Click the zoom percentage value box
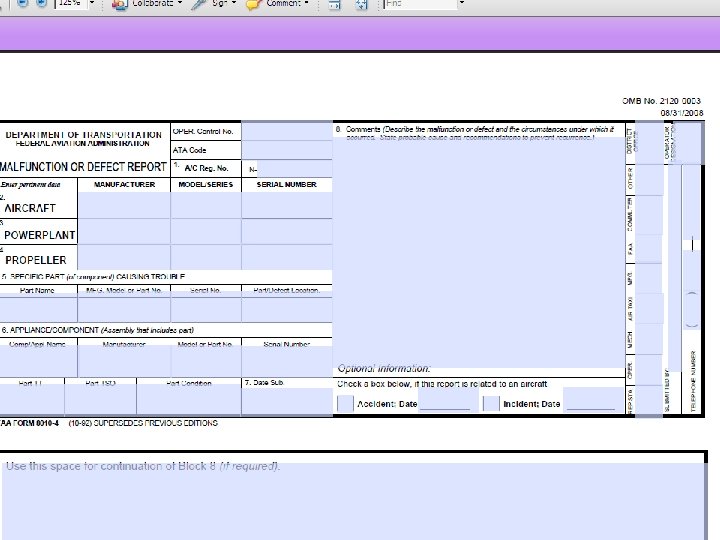Screen dimensions: 720x540 [x=70, y=3]
